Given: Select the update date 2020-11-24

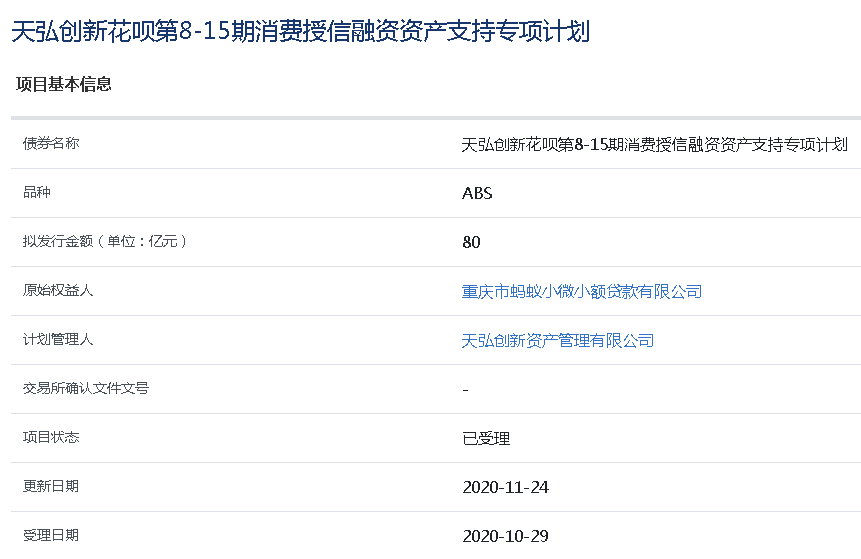Looking at the screenshot, I should click(x=505, y=487).
